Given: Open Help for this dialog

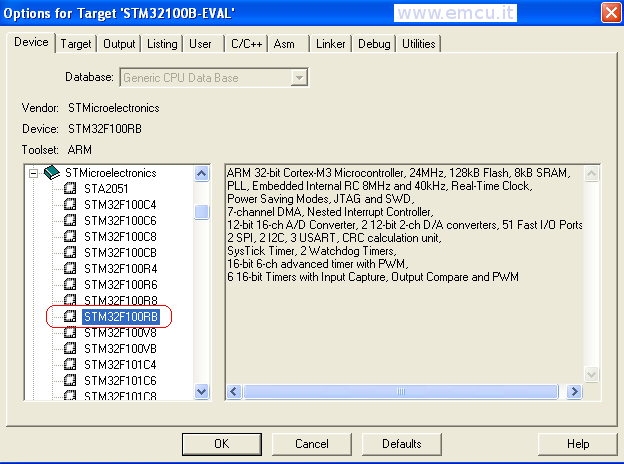Looking at the screenshot, I should coord(577,444).
